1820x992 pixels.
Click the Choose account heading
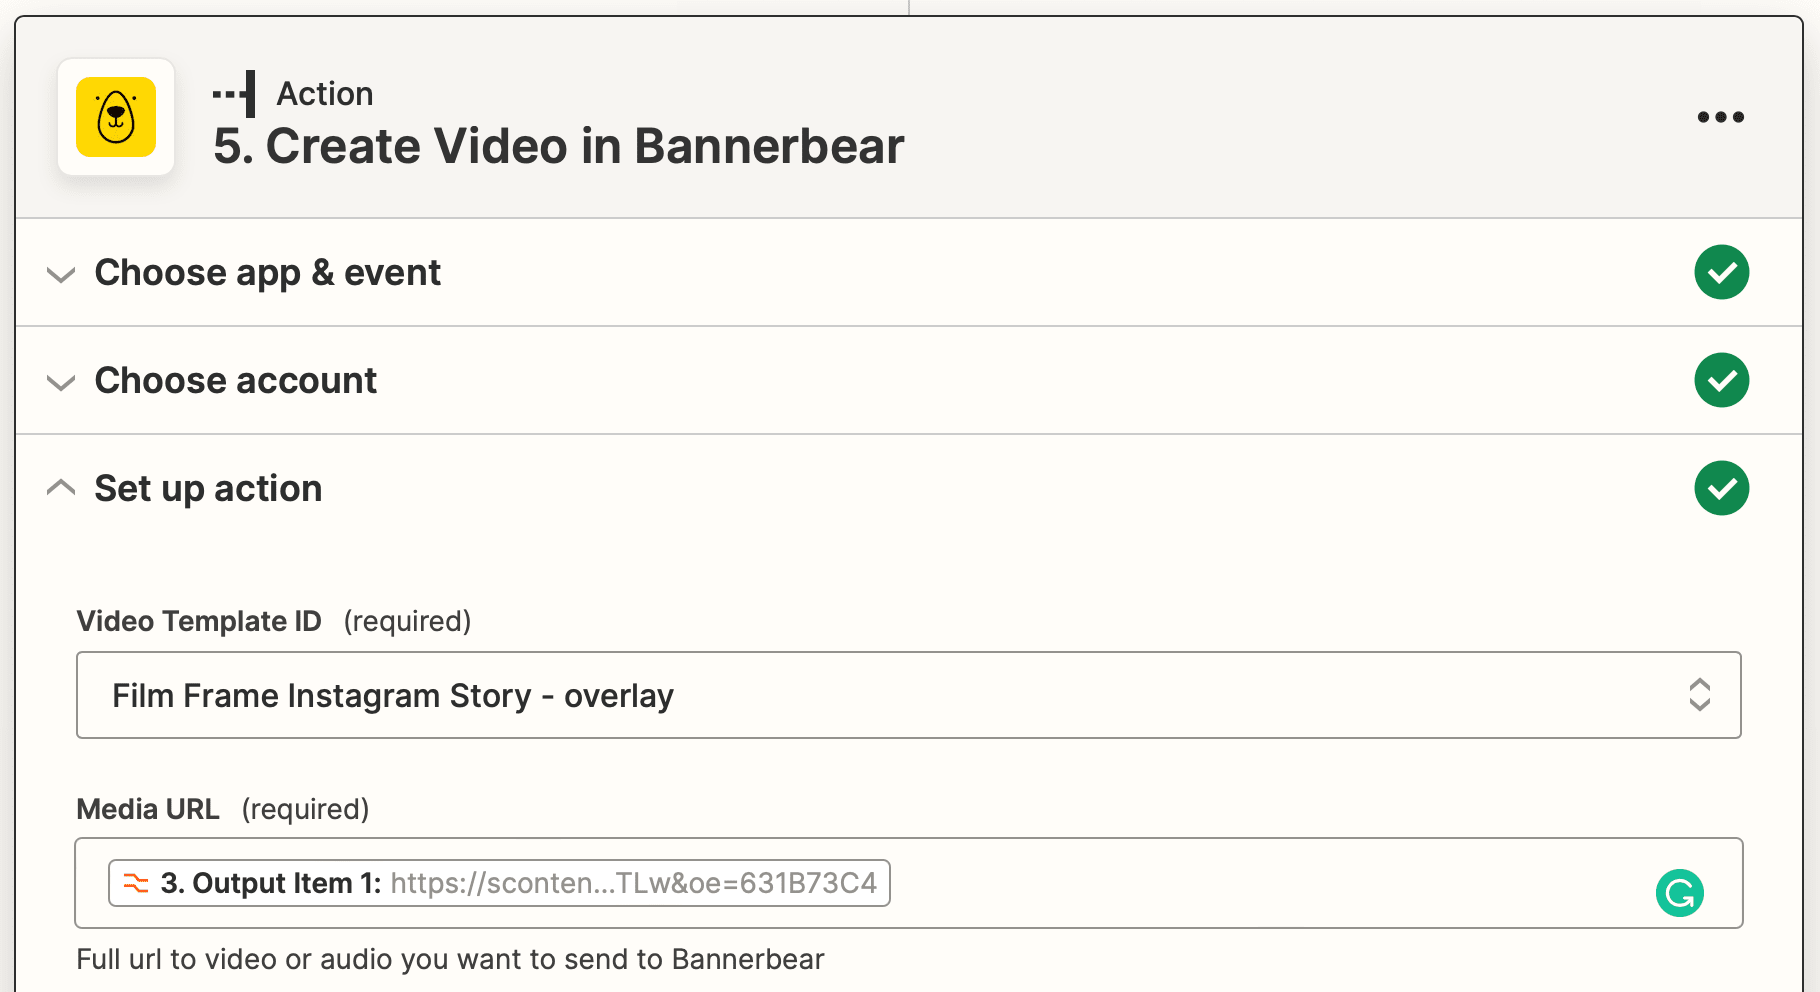click(235, 381)
